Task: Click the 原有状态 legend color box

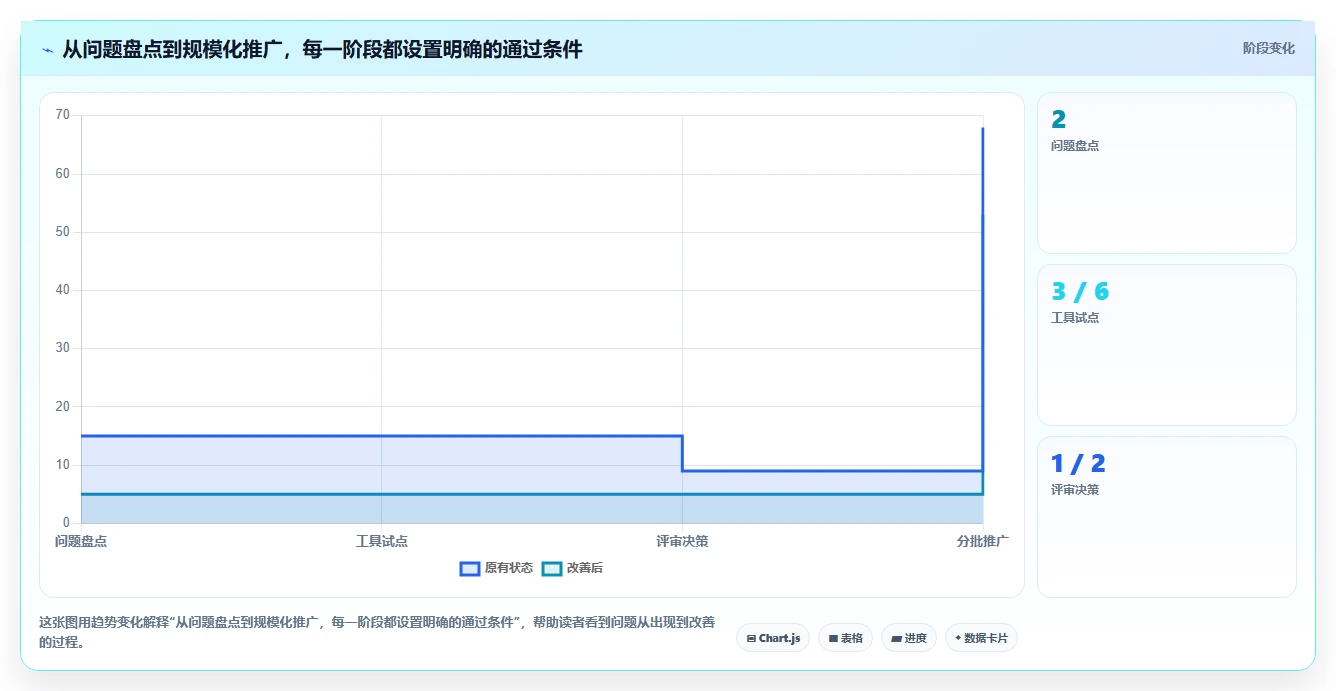Action: [470, 568]
